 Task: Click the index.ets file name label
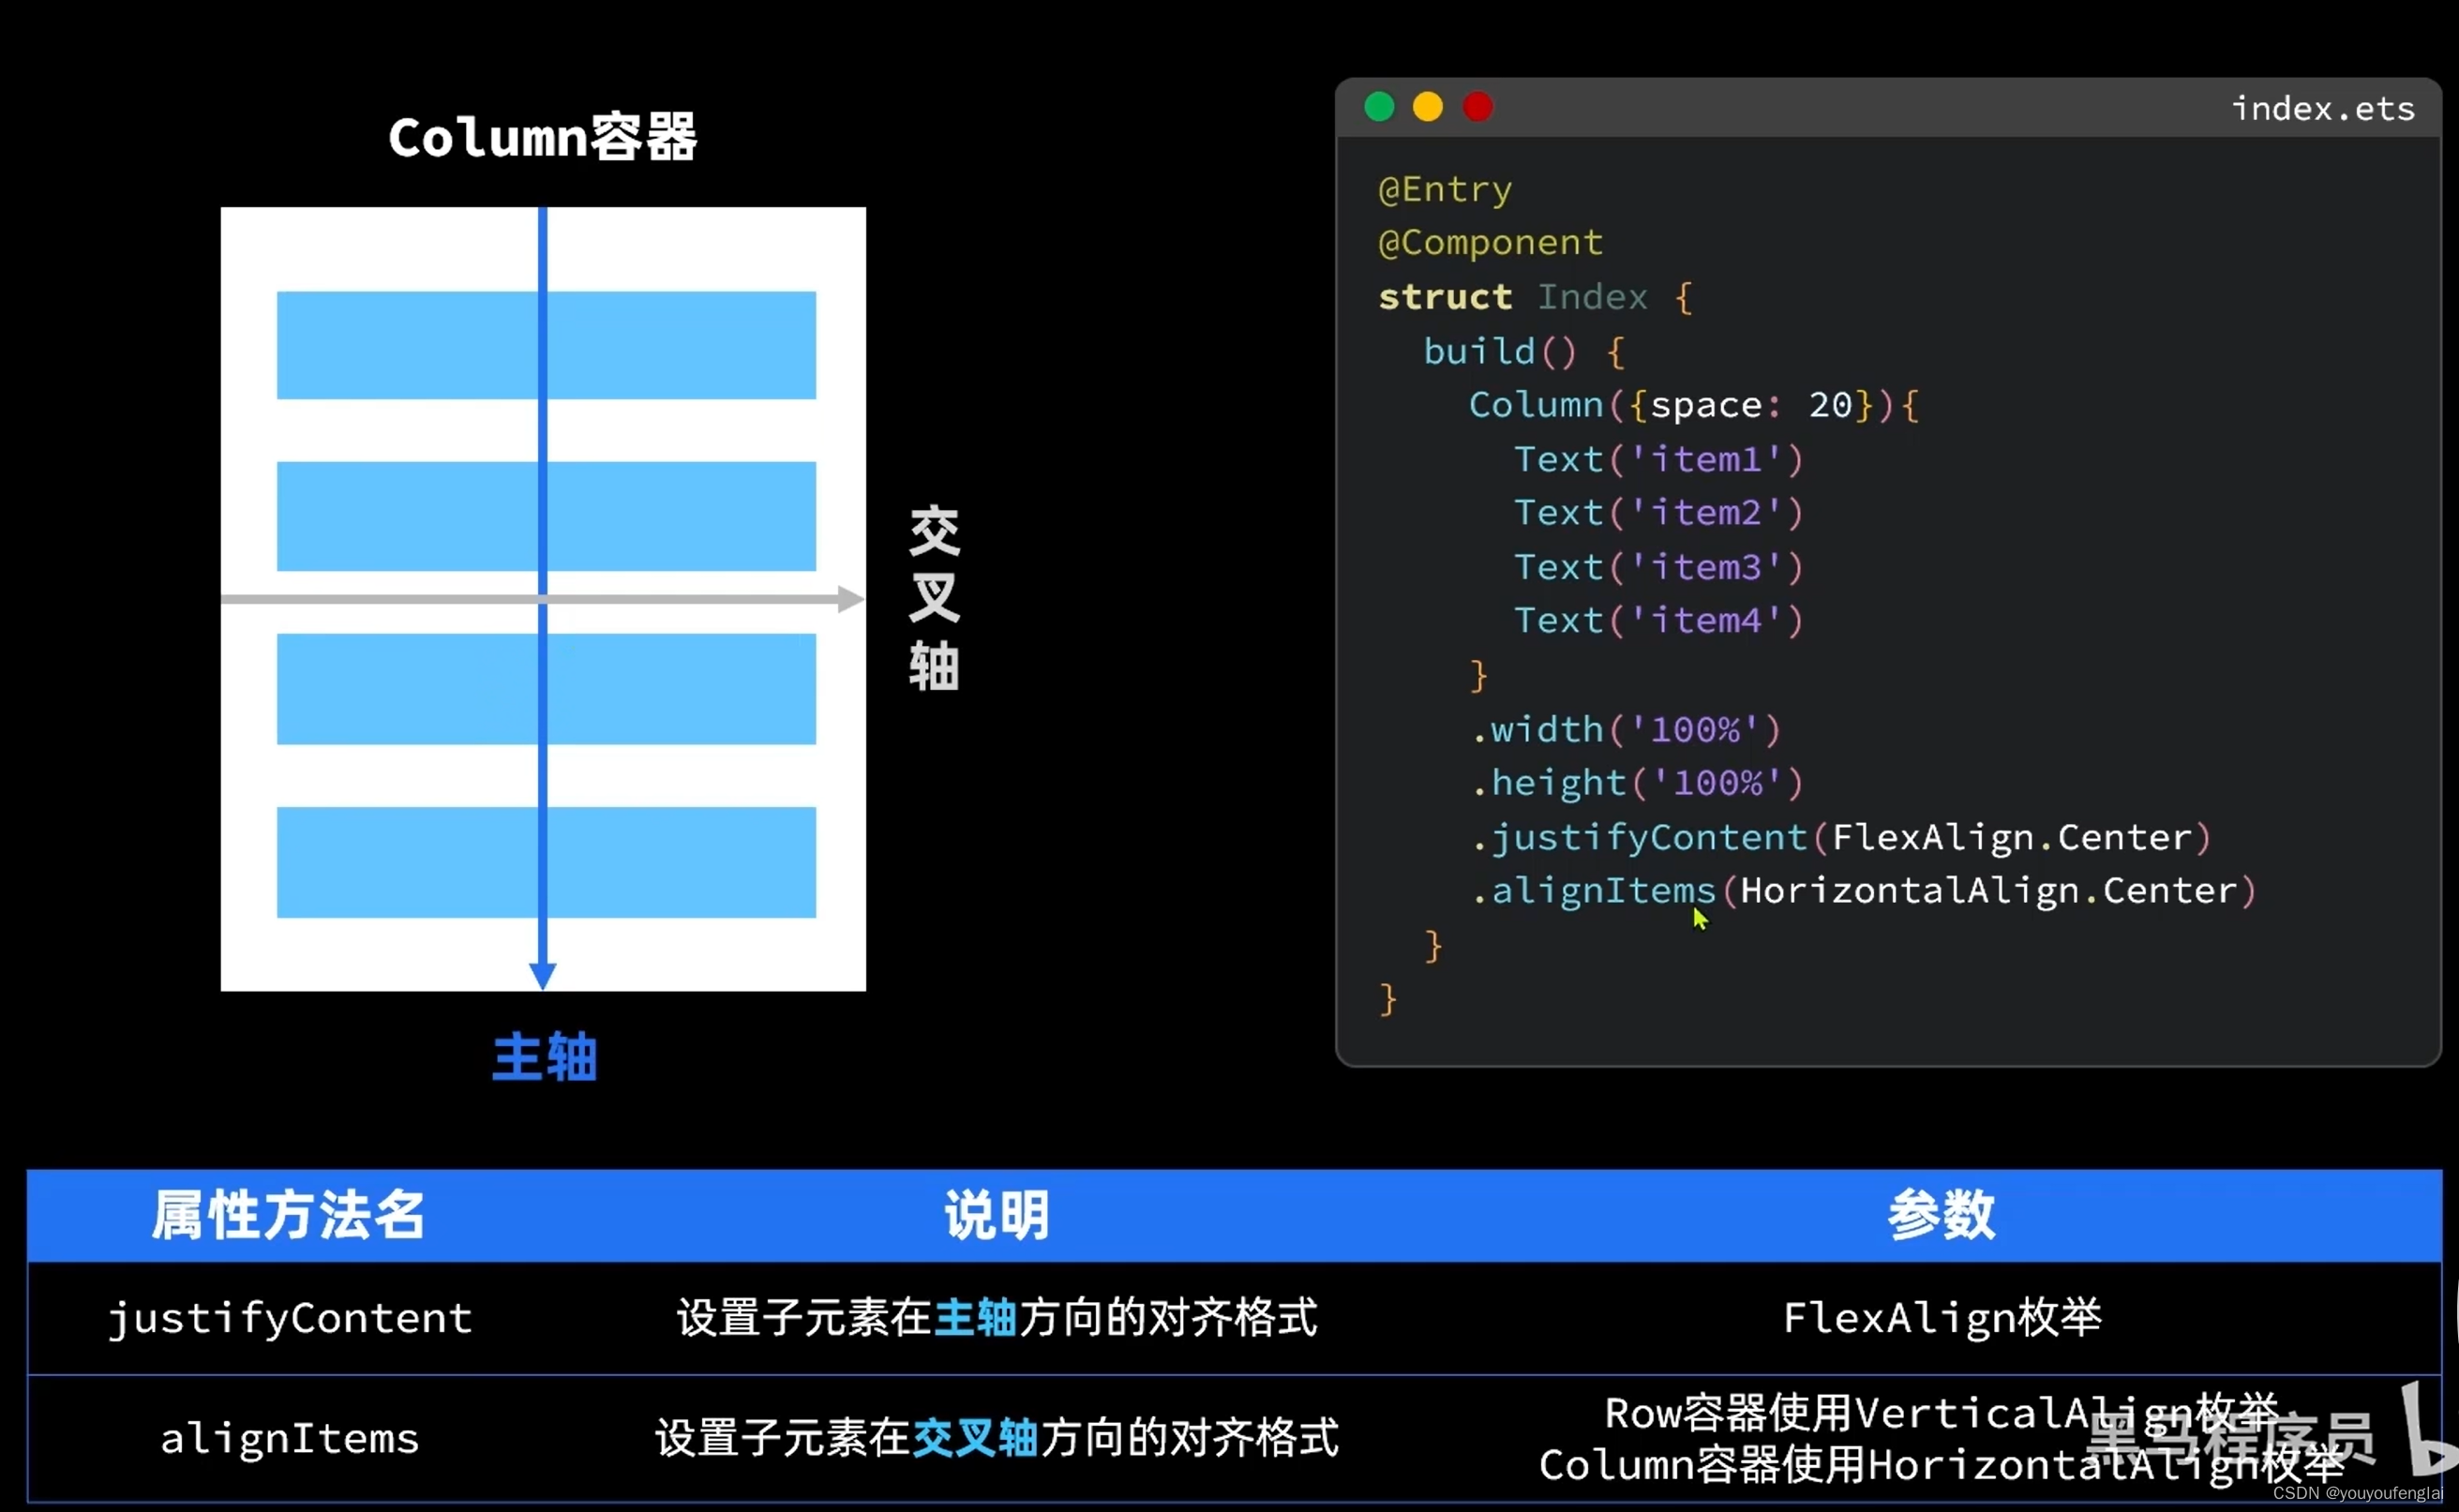pos(2323,108)
